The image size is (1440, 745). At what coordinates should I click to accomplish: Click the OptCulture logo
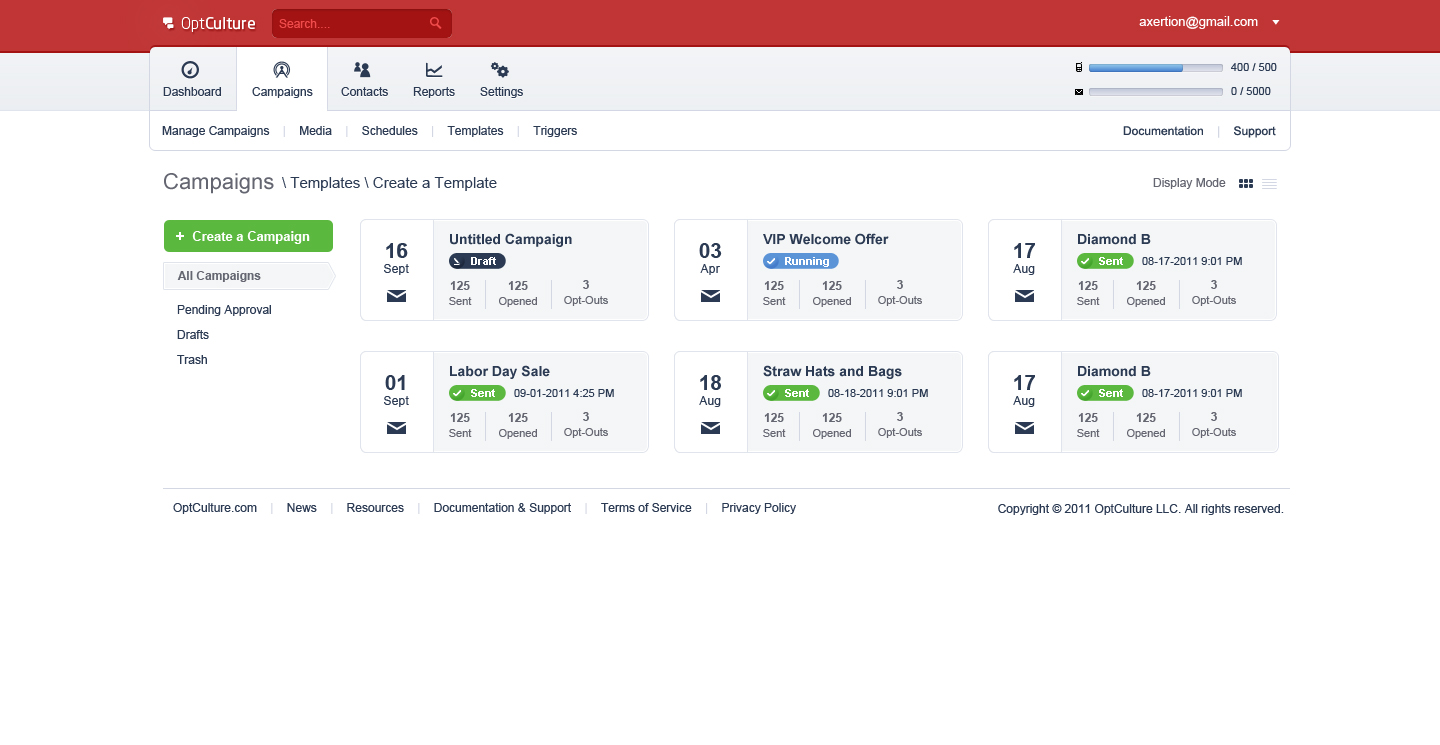click(x=209, y=23)
